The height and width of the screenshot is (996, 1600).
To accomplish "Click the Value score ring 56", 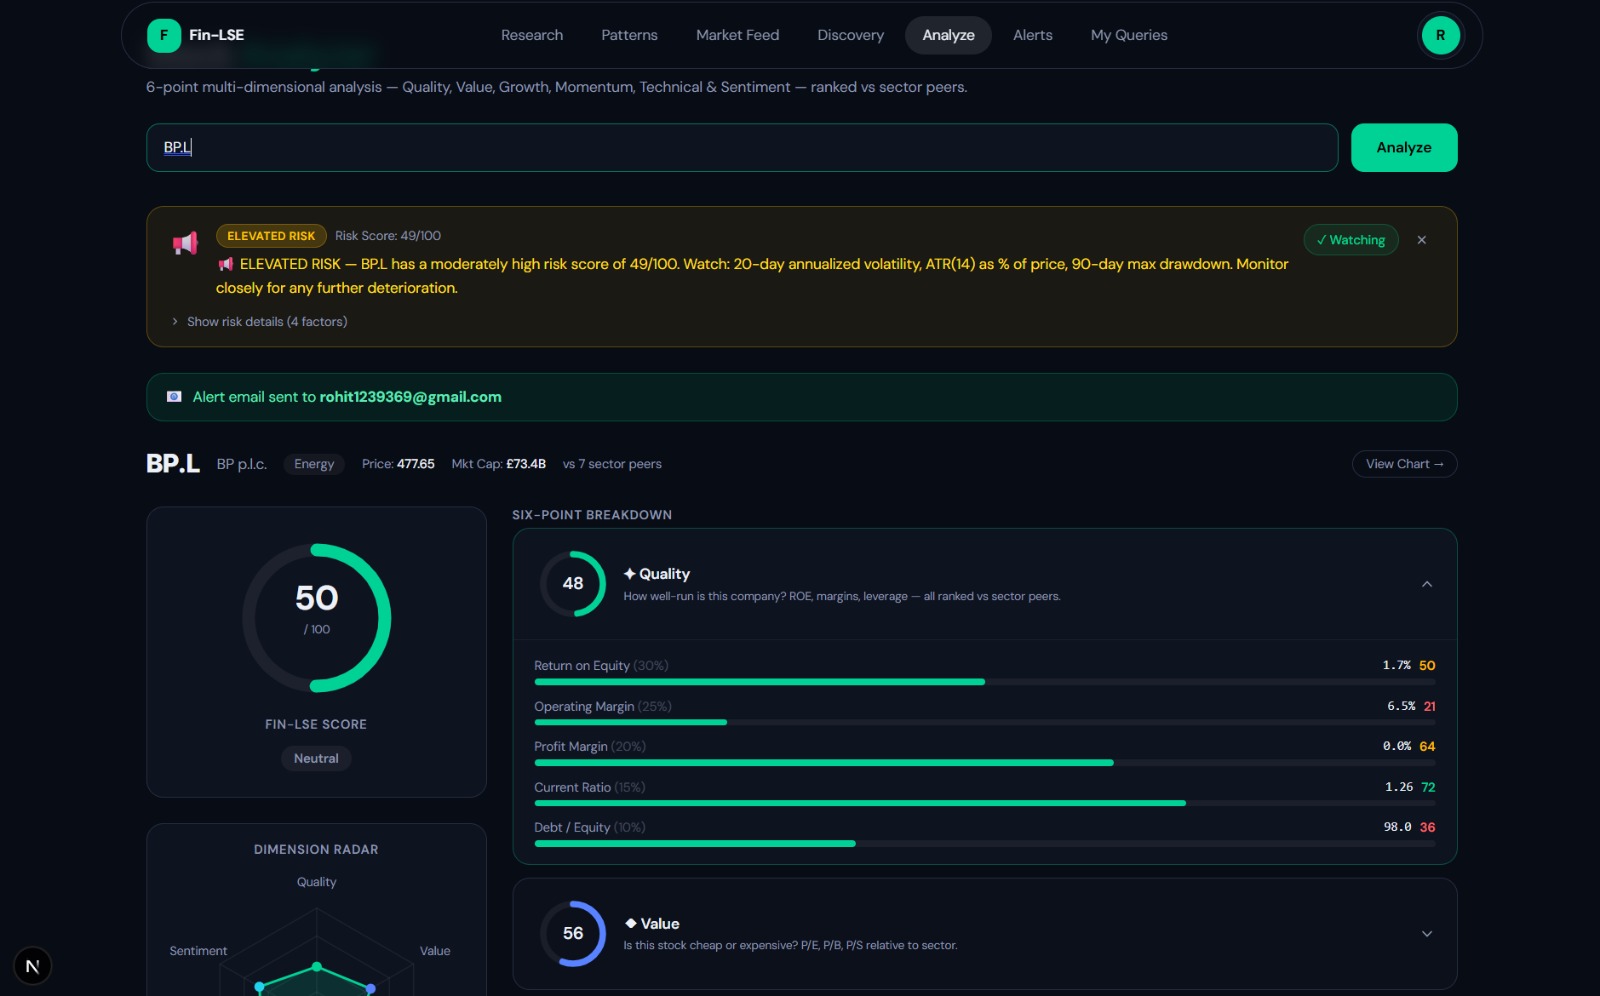I will (x=573, y=933).
